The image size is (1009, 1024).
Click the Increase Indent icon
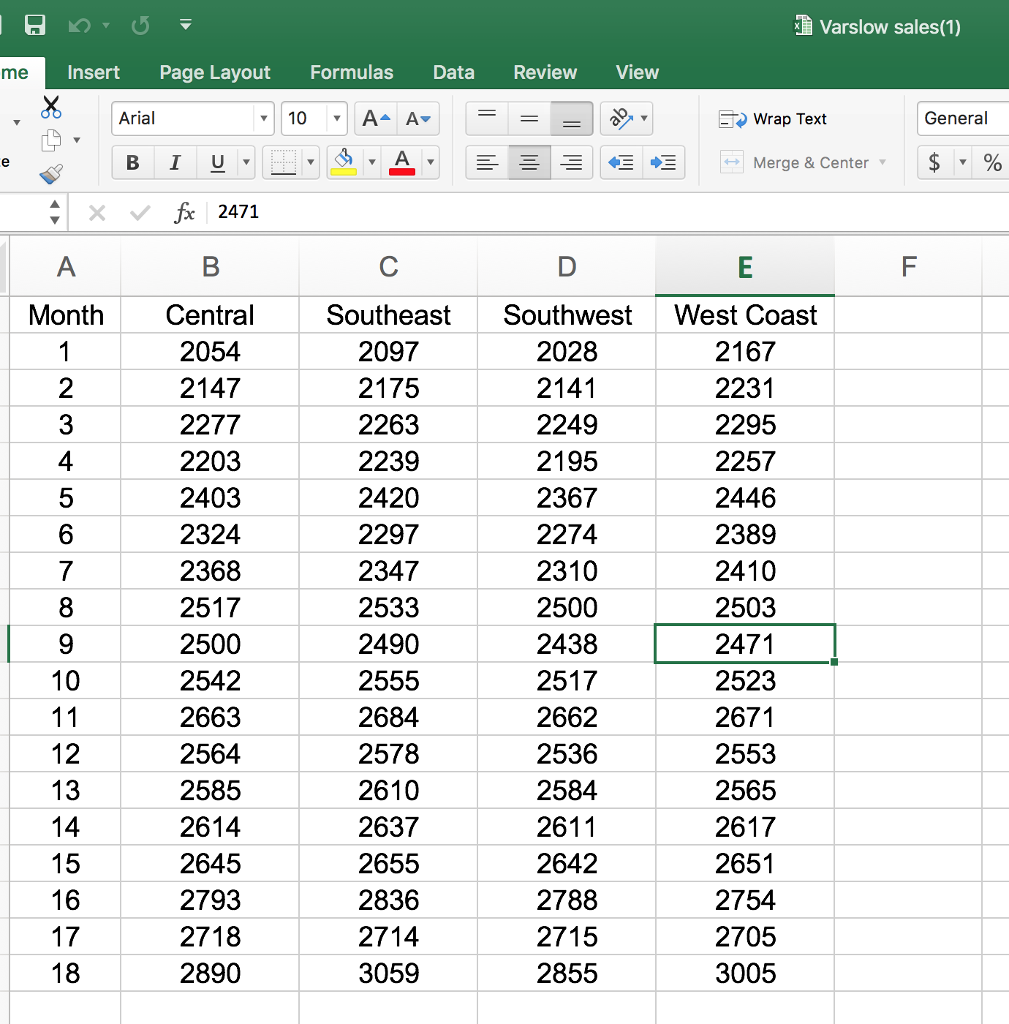pyautogui.click(x=663, y=162)
